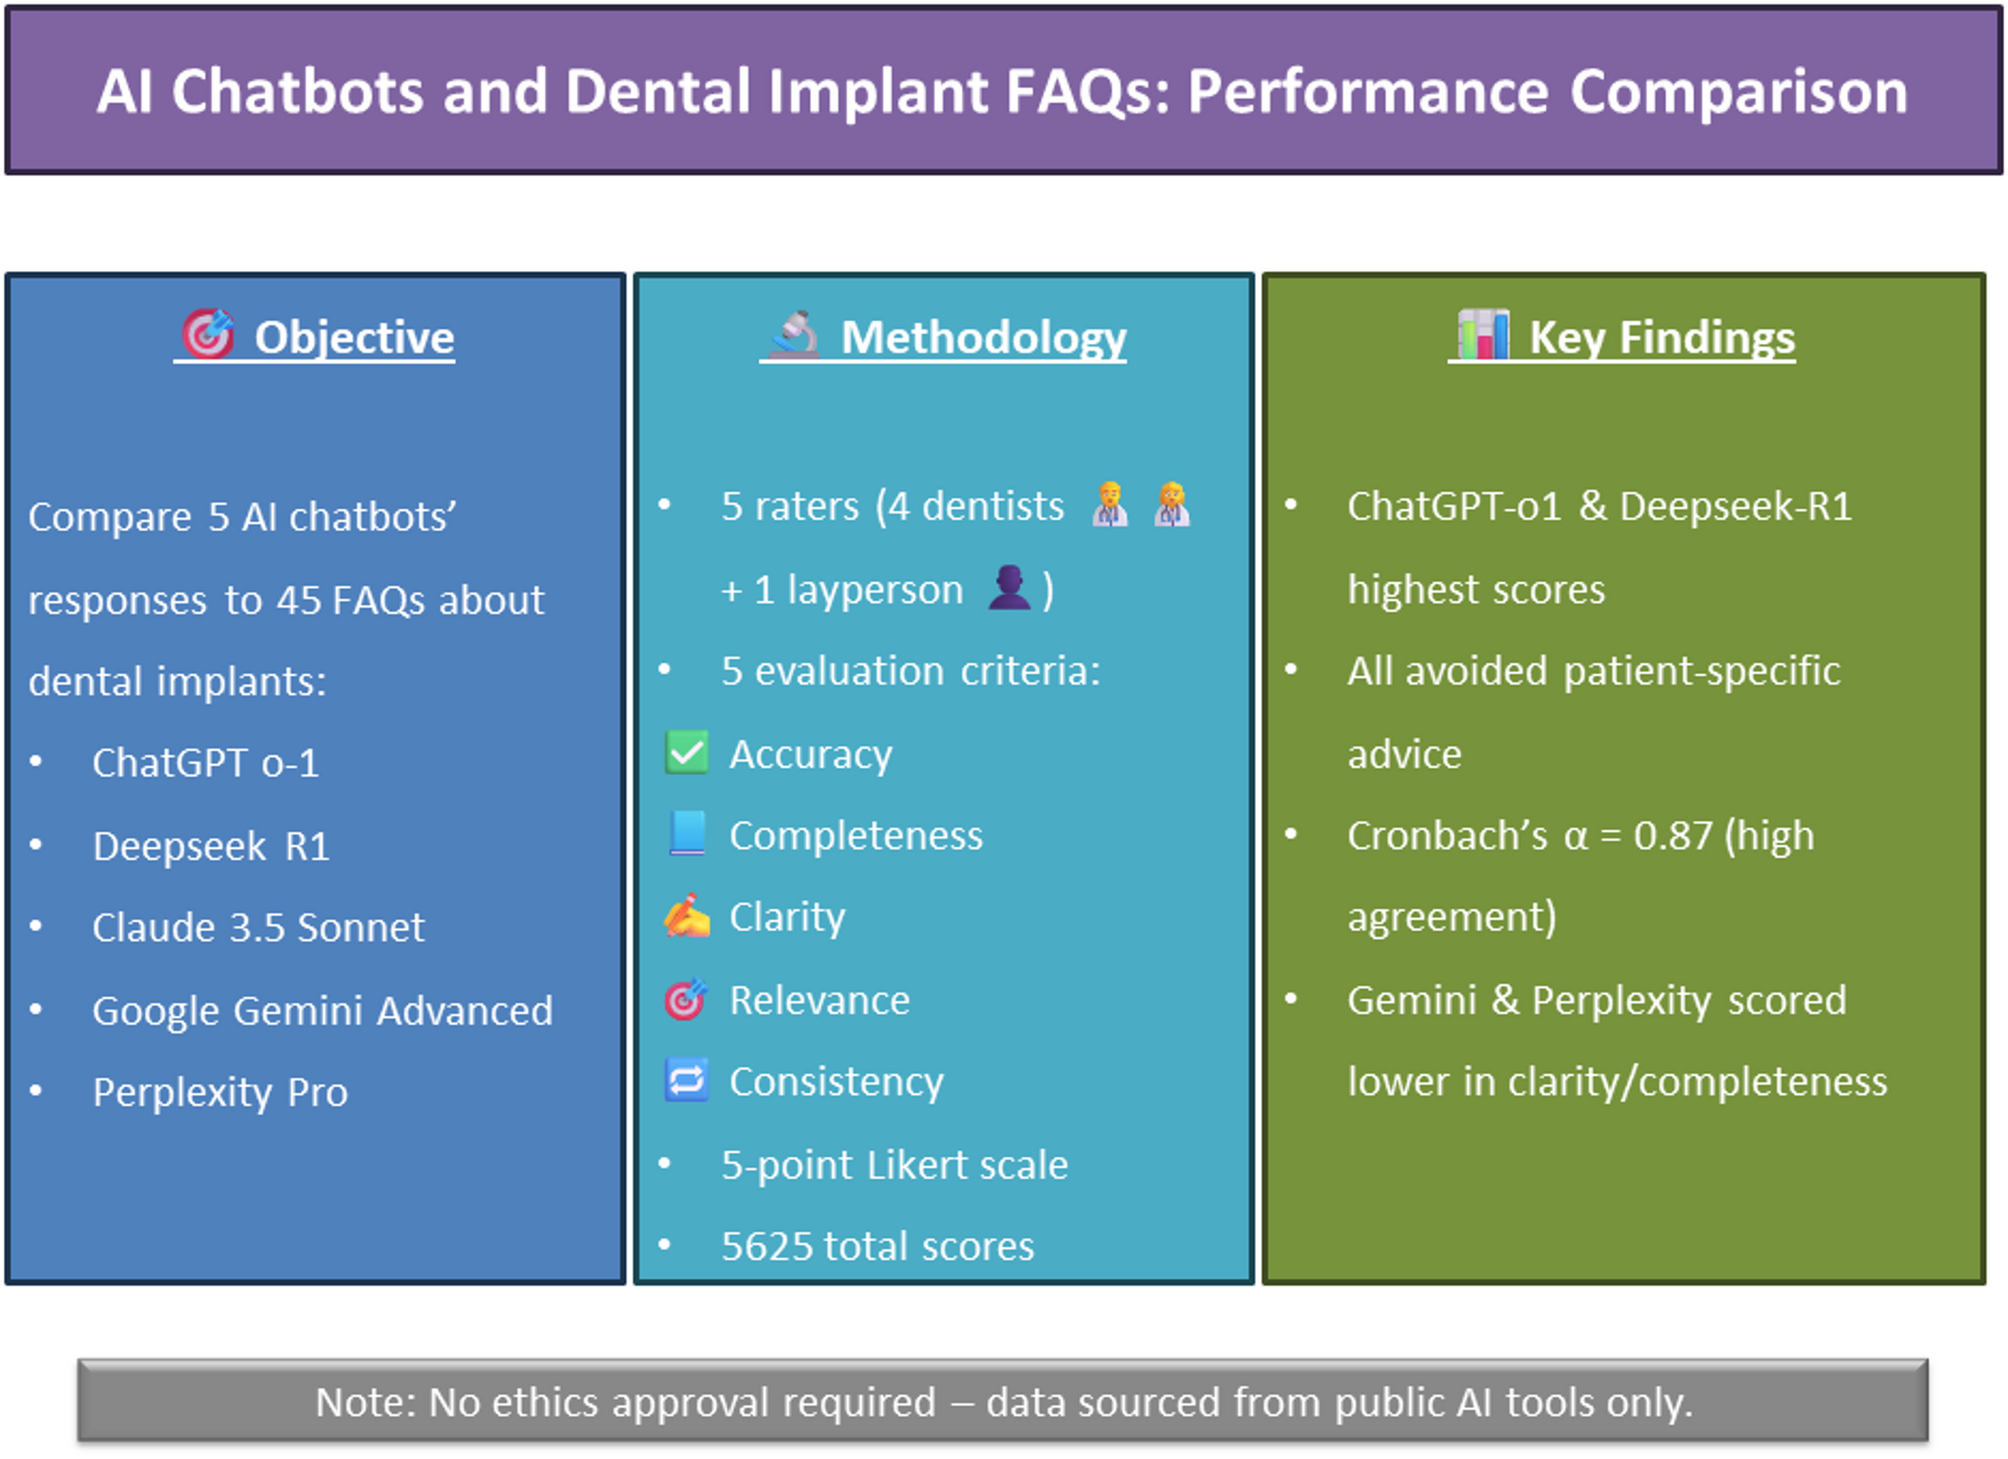The image size is (2008, 1459).
Task: Click the Perplexity Pro list item
Action: pos(220,1092)
